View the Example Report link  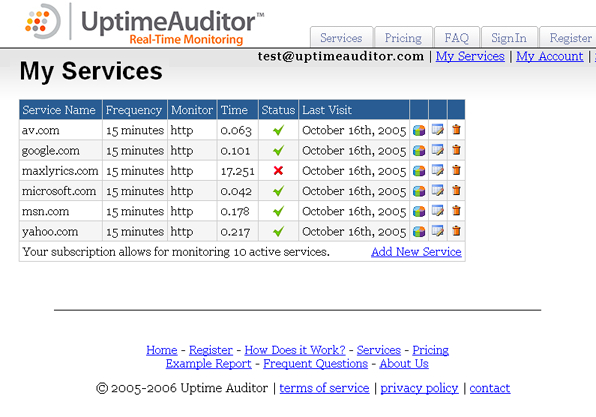tap(209, 364)
